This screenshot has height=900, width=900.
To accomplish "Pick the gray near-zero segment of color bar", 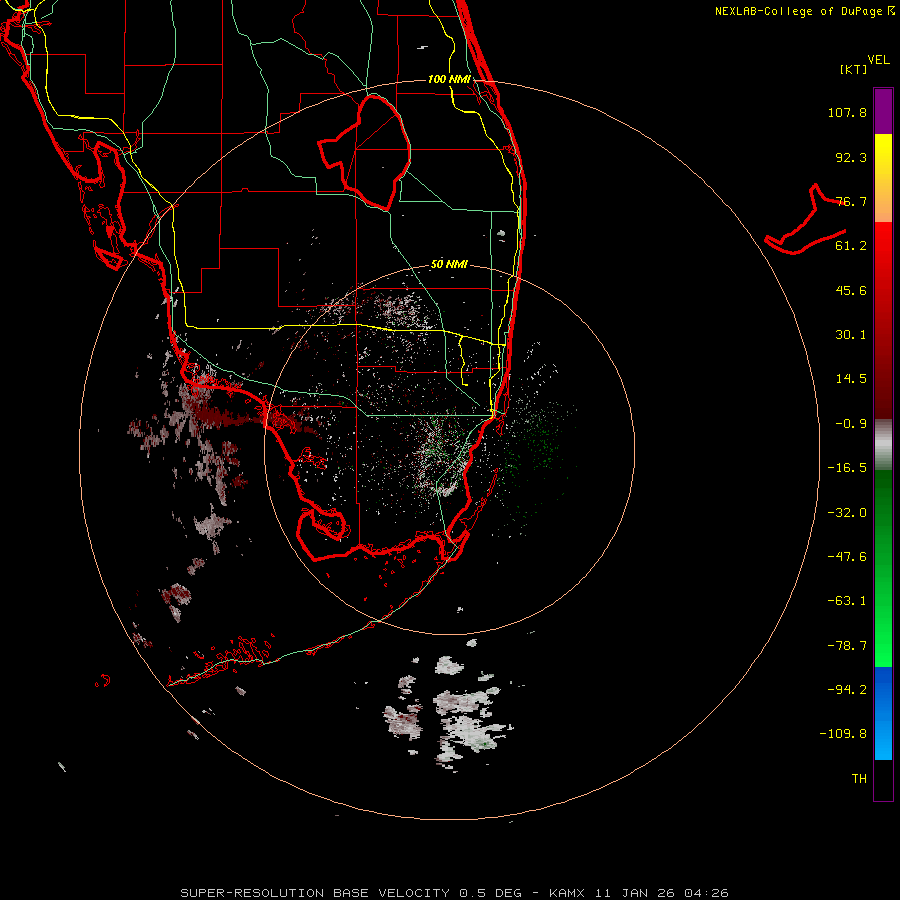I will click(x=883, y=445).
